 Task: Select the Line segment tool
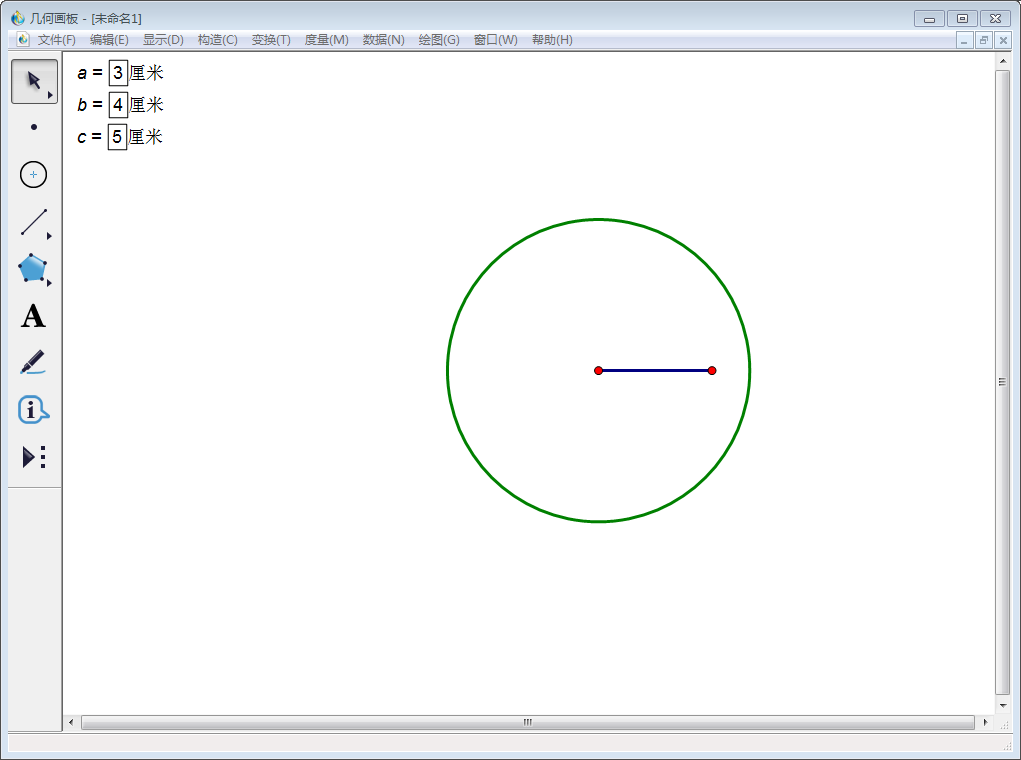pyautogui.click(x=34, y=222)
